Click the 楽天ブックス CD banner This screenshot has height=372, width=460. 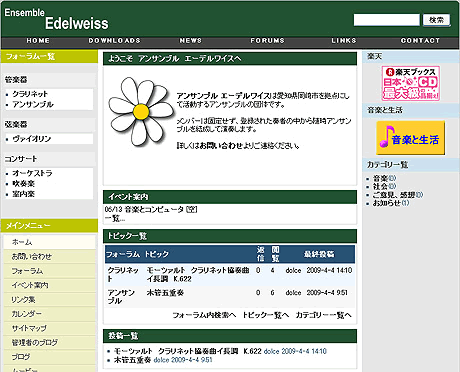coord(411,83)
